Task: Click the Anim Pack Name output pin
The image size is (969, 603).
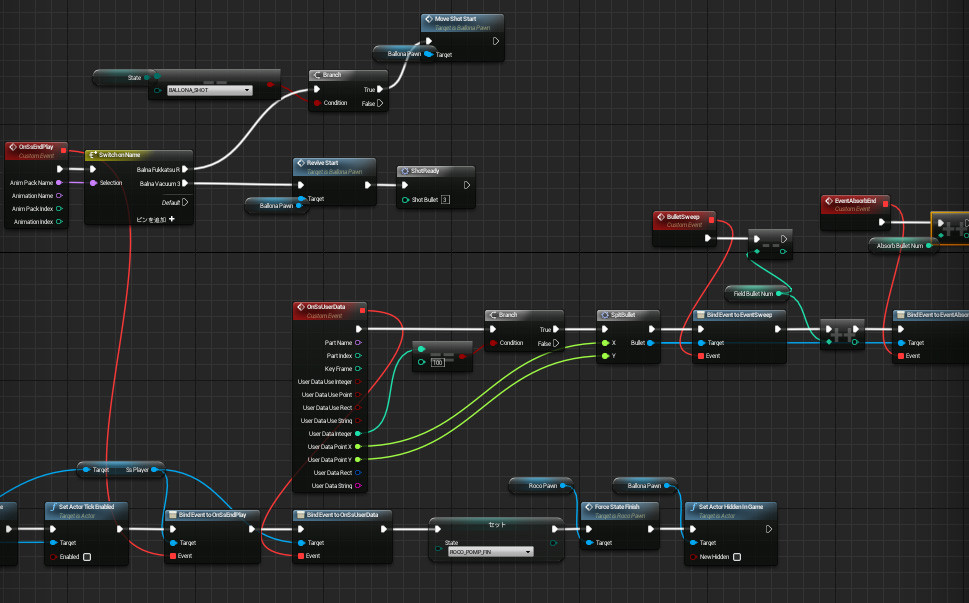Action: click(59, 183)
